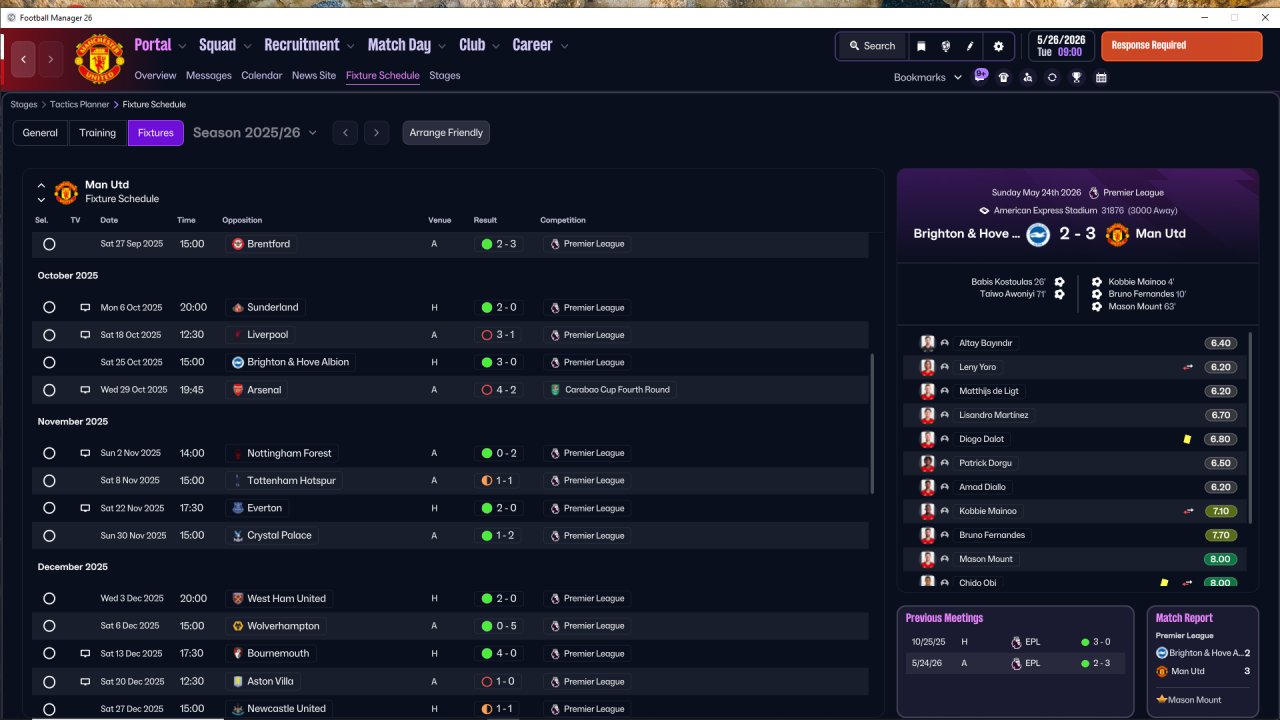Select the Sunderland fixture radio button
Image resolution: width=1280 pixels, height=720 pixels.
pyautogui.click(x=49, y=308)
